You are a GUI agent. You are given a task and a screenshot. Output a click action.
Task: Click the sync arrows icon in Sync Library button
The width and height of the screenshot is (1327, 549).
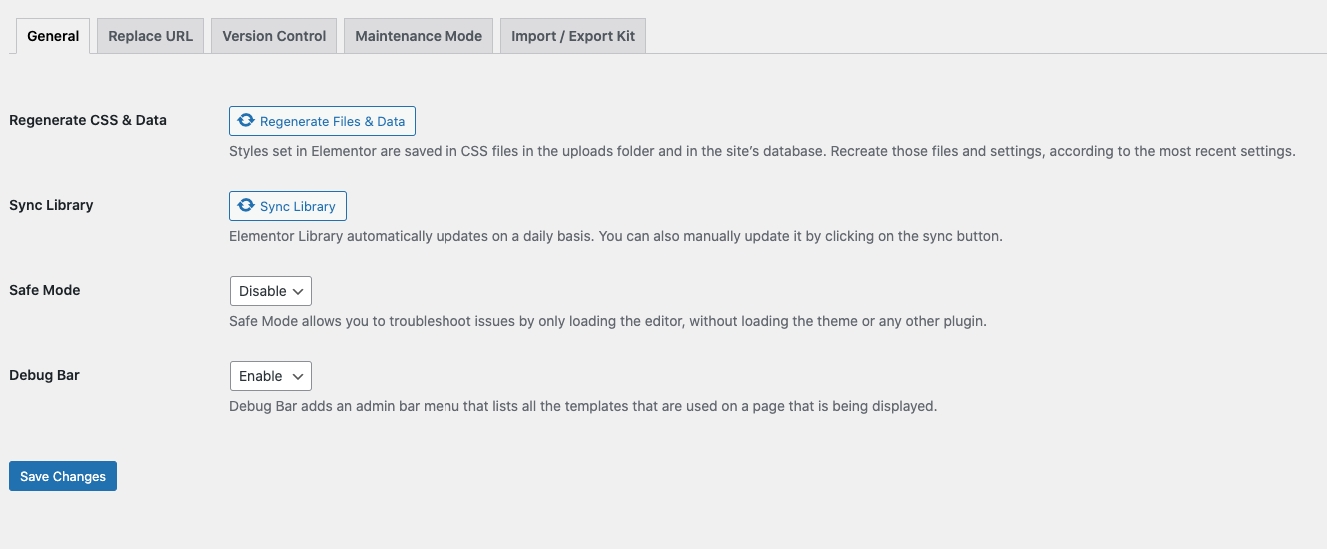coord(246,206)
